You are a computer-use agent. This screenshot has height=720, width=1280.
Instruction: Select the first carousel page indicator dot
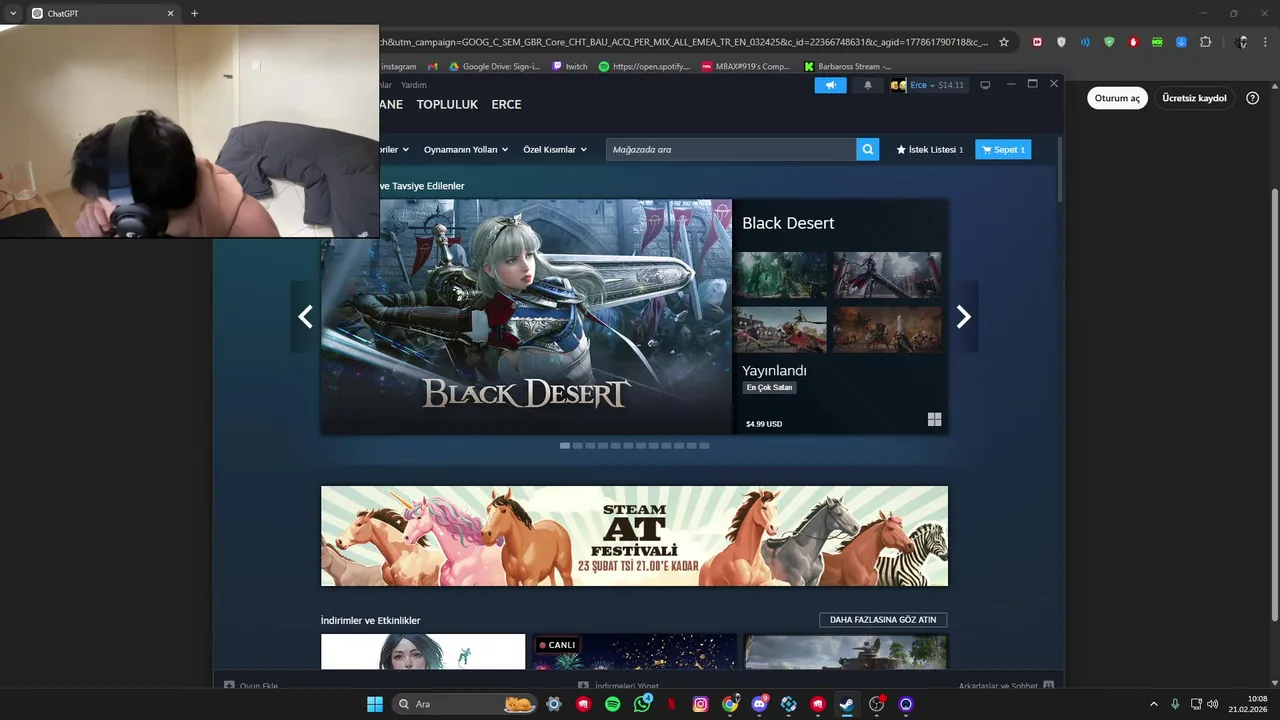tap(565, 446)
